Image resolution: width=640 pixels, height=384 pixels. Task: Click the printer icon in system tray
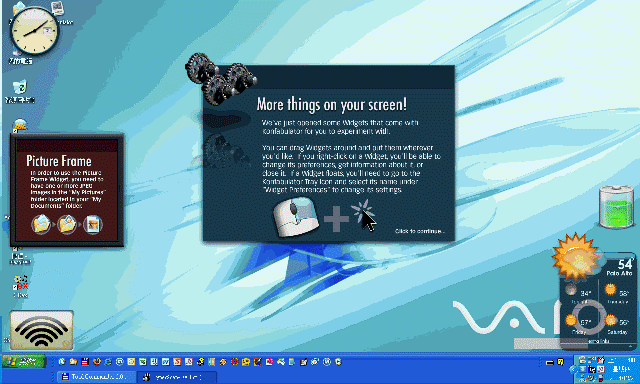[x=582, y=360]
